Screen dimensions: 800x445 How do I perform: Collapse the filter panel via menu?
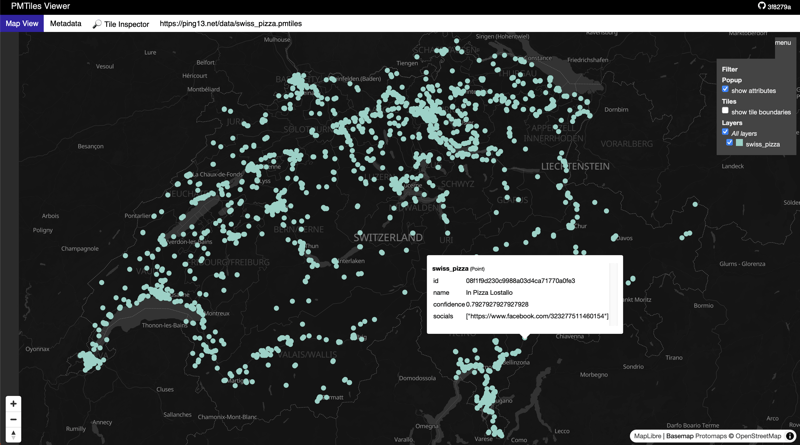click(x=782, y=43)
